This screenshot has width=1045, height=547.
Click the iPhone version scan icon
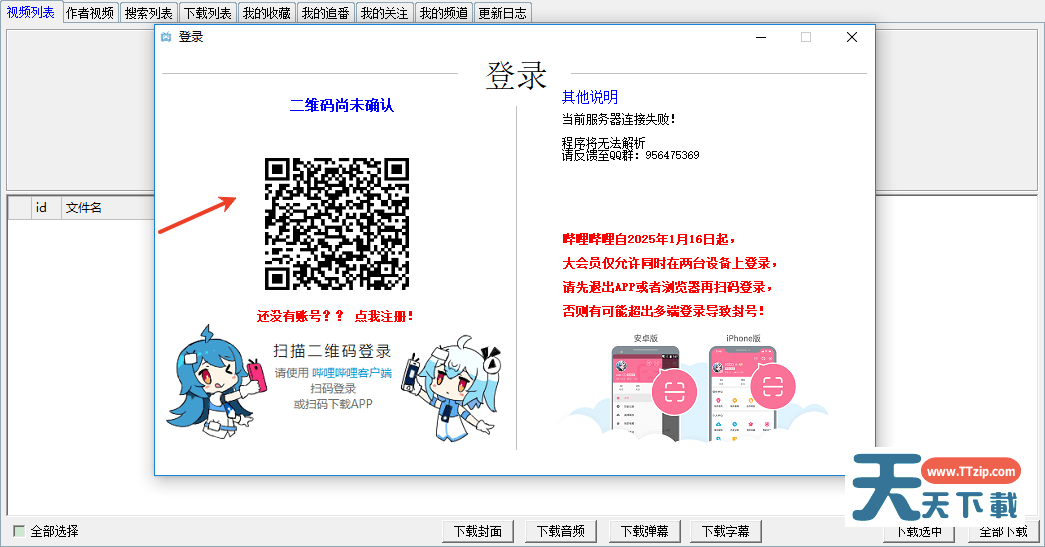[x=772, y=386]
